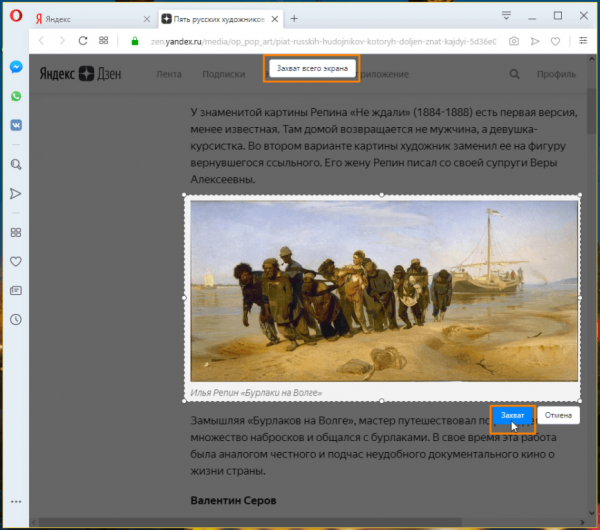
Task: Click the snapshot camera icon
Action: click(514, 41)
